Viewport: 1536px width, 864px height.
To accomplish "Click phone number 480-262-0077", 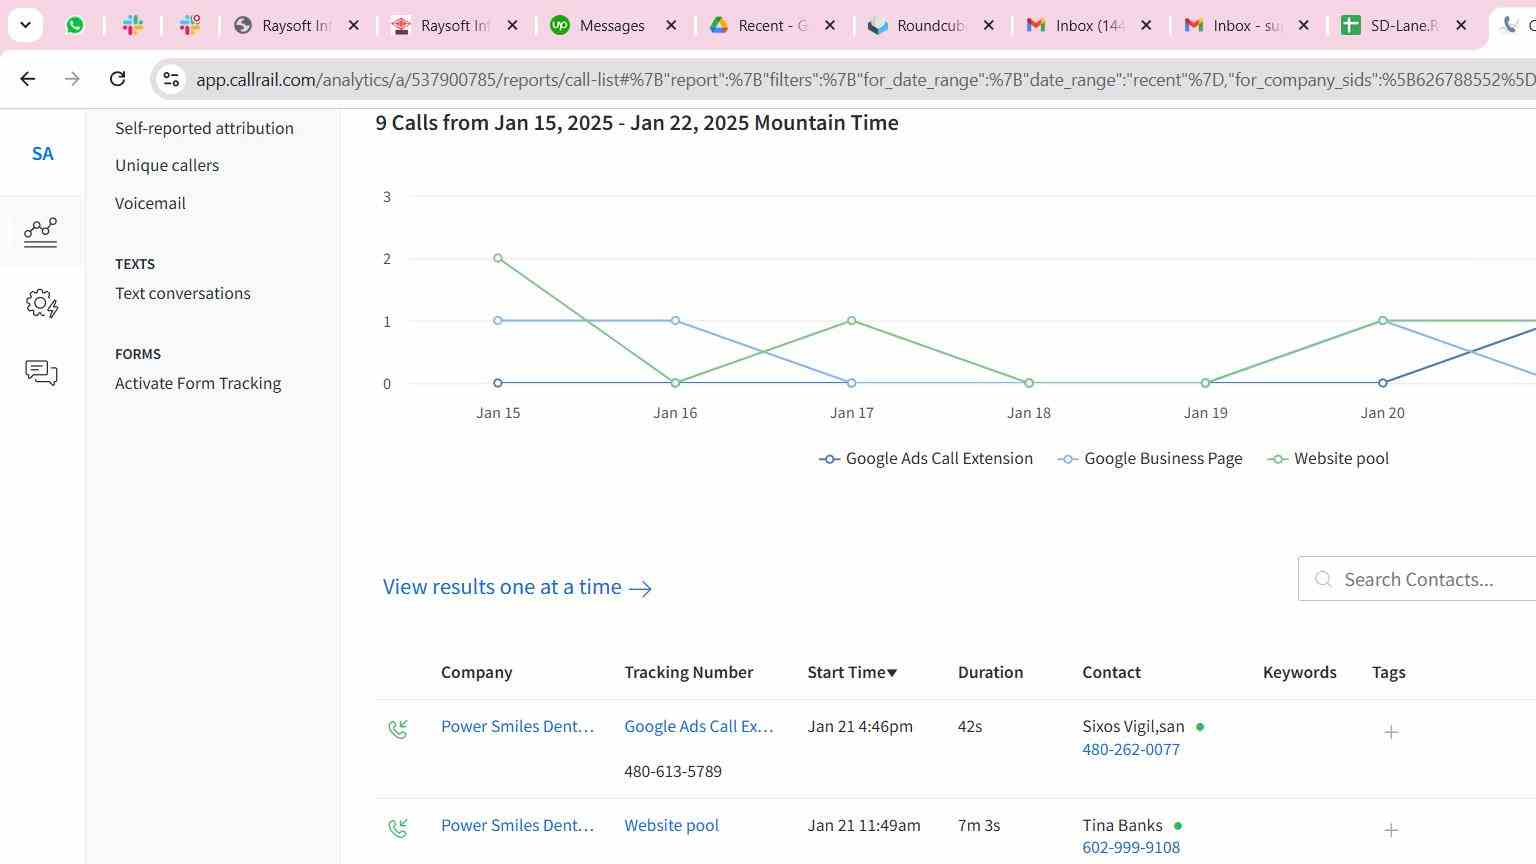I will pos(1131,749).
